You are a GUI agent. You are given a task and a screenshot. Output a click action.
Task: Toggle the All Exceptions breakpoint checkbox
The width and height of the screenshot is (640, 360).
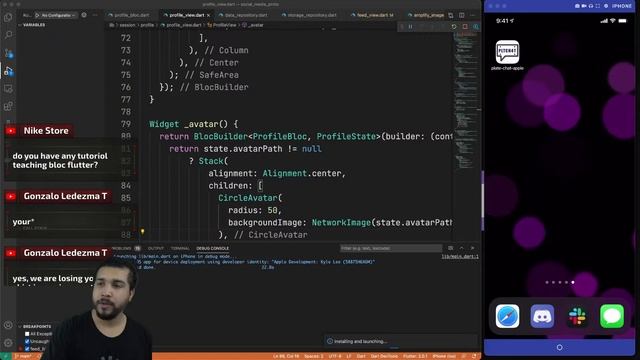pyautogui.click(x=27, y=334)
